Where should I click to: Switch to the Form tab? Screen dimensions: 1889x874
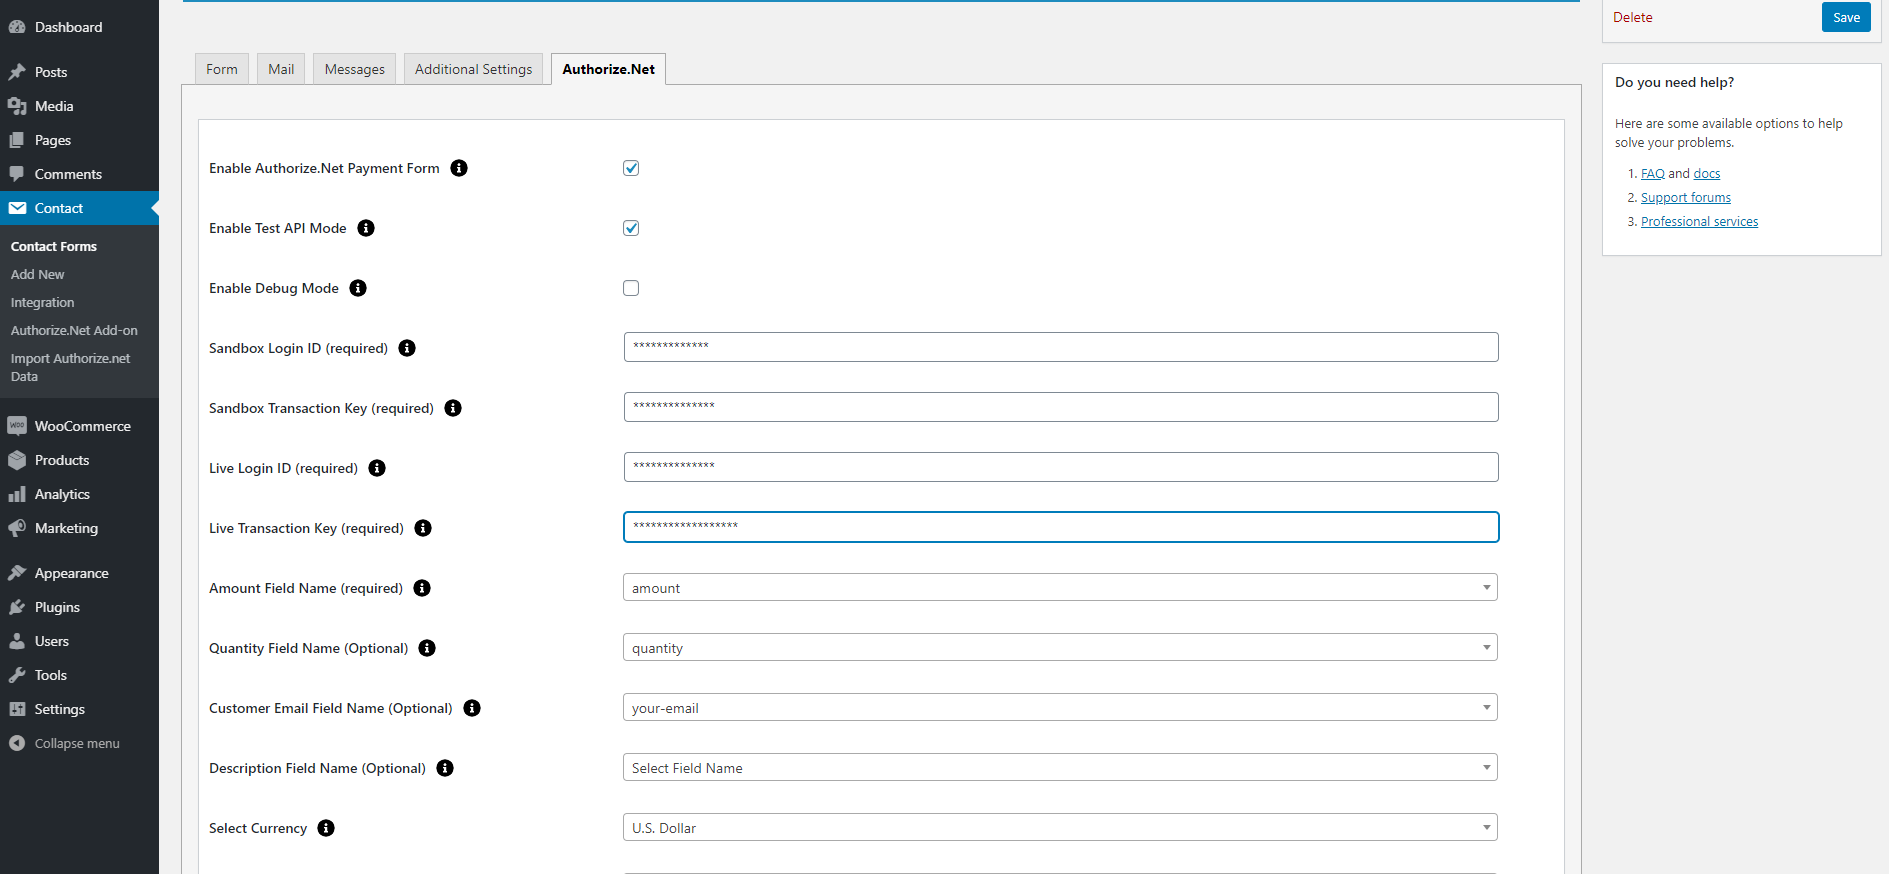(x=222, y=69)
